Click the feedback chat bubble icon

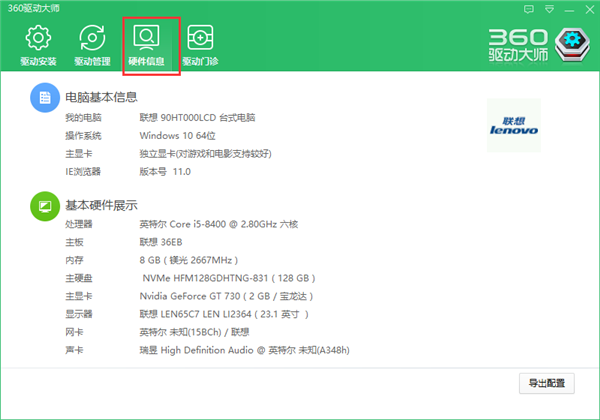[529, 10]
